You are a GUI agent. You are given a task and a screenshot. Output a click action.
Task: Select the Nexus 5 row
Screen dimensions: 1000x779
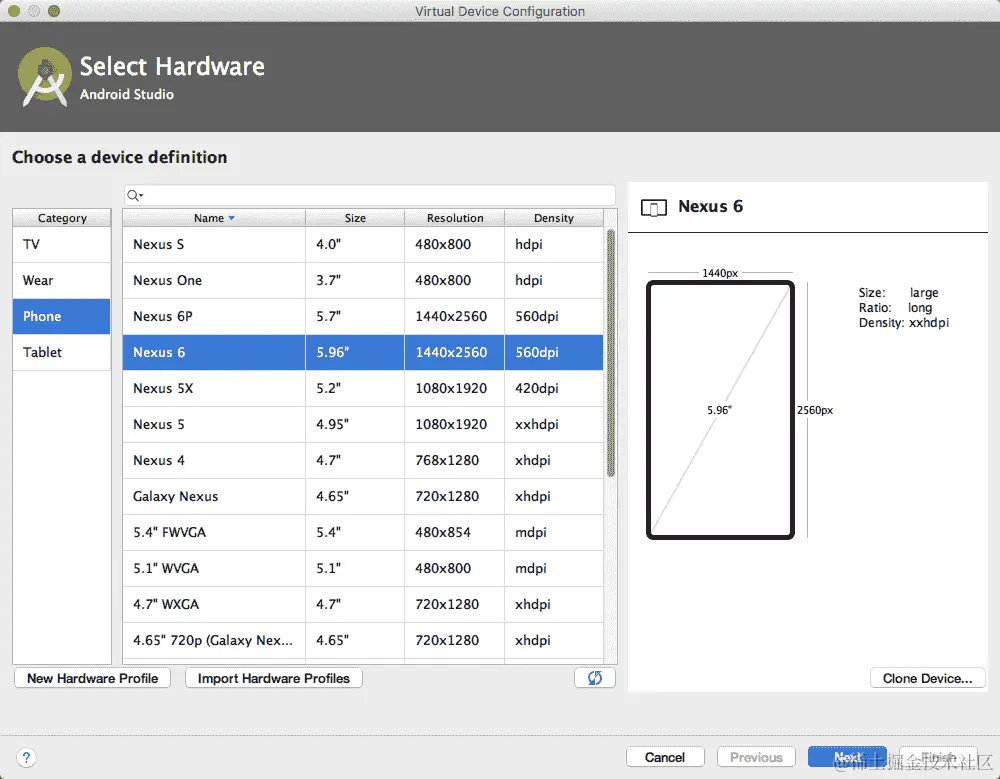363,424
